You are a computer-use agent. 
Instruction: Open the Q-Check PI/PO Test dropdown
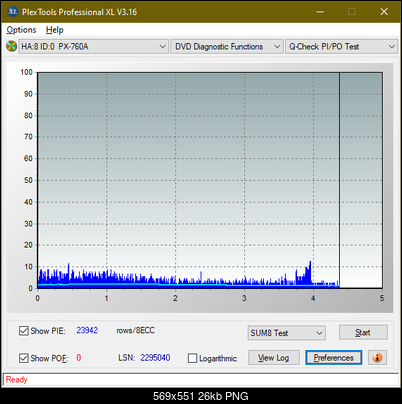click(x=342, y=47)
